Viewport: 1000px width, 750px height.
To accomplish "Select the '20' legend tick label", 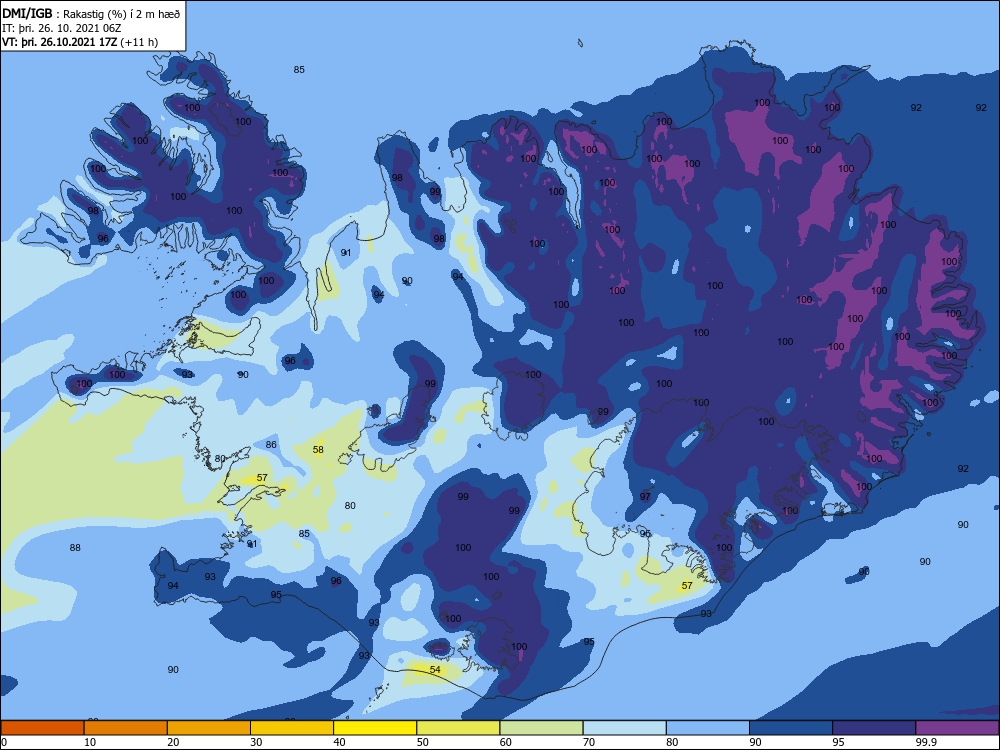I will pyautogui.click(x=173, y=742).
